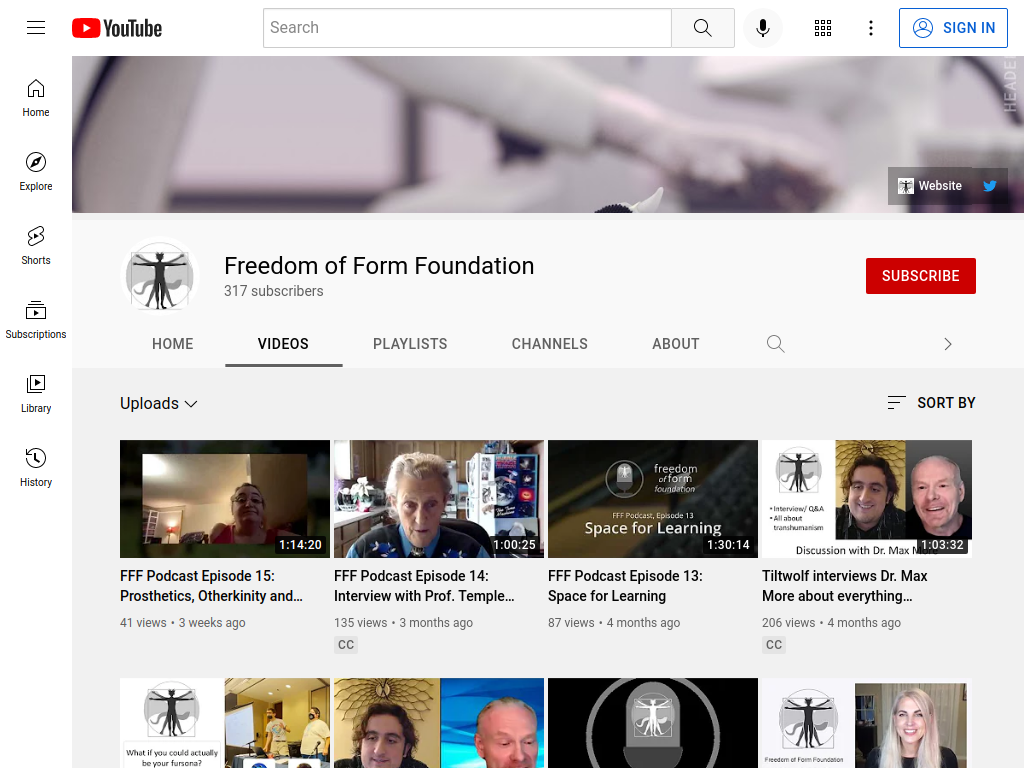Image resolution: width=1024 pixels, height=768 pixels.
Task: Open Library in the sidebar
Action: click(36, 394)
